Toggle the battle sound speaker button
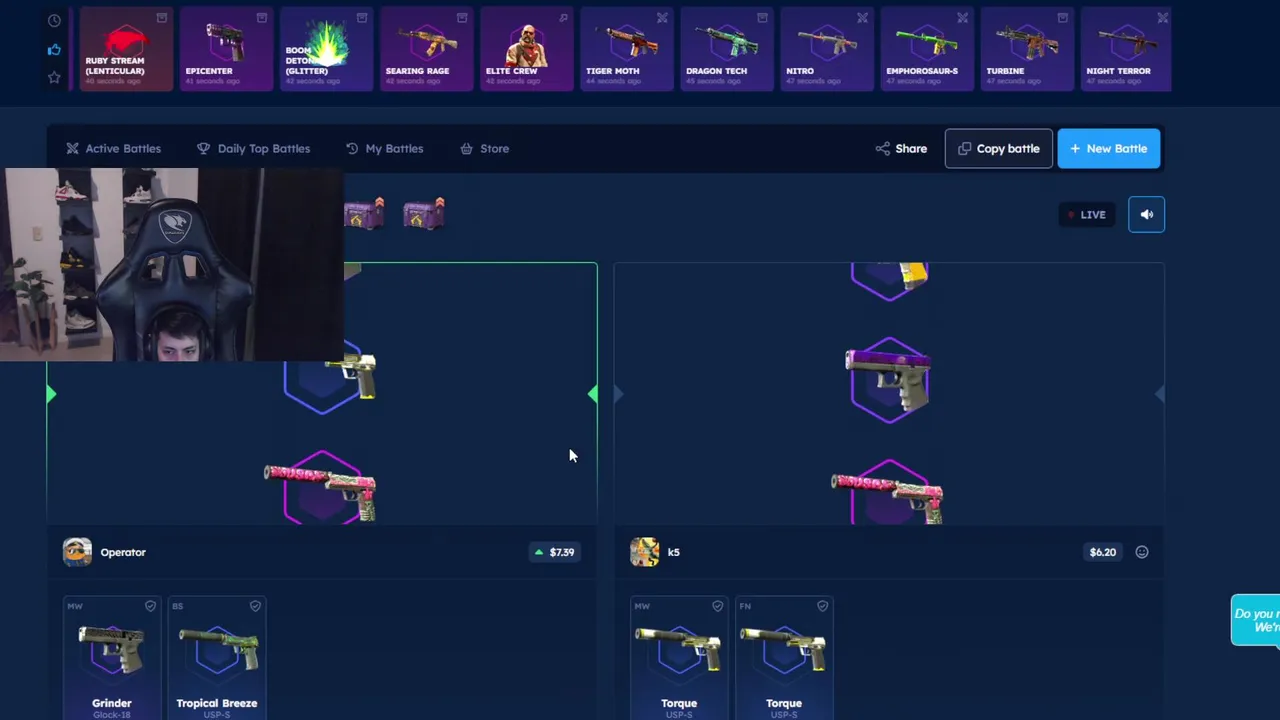 1146,214
